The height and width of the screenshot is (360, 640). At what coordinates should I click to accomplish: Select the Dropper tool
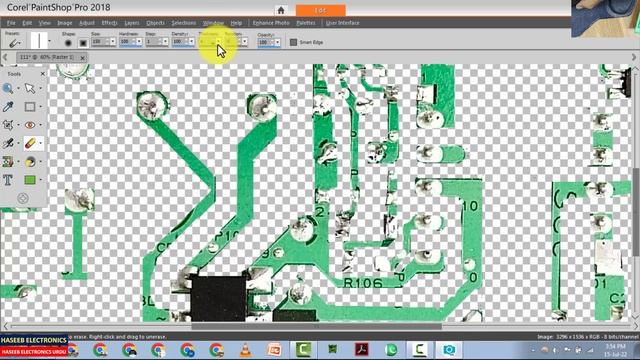point(8,107)
